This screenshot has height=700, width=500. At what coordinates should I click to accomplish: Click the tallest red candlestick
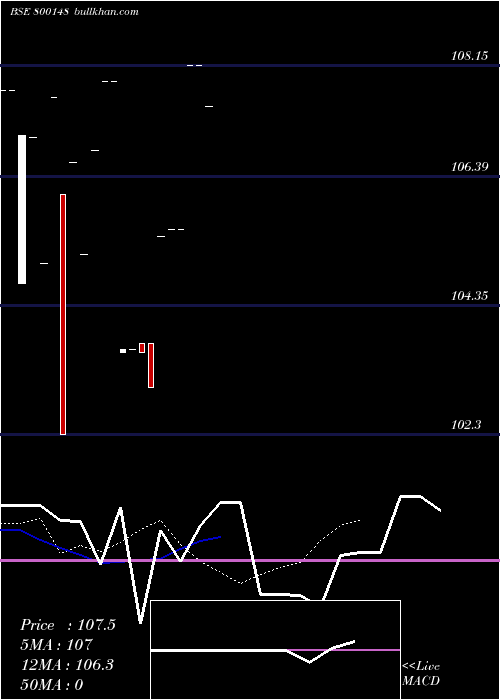(x=63, y=314)
